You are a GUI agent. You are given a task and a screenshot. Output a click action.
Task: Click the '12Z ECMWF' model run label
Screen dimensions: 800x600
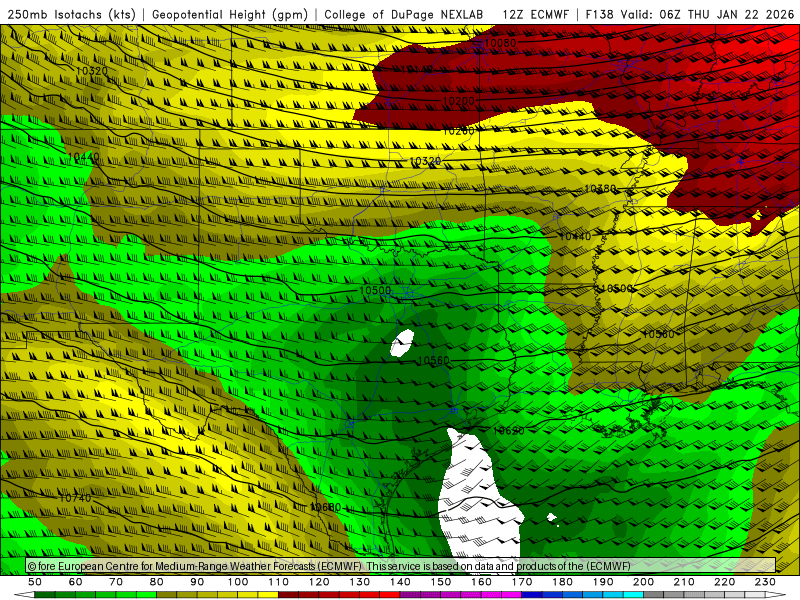point(535,14)
